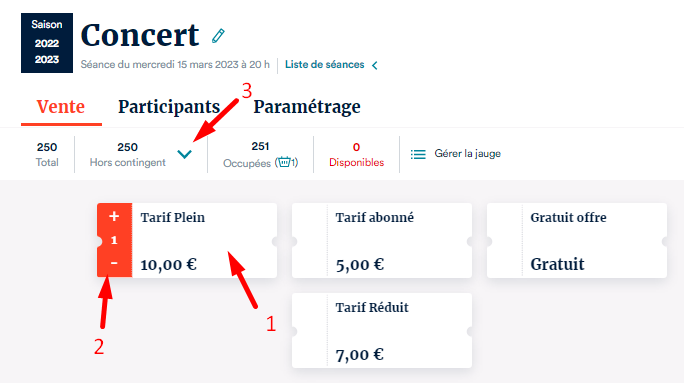
Task: Click the Tarif Plein quantity number 1
Action: click(114, 240)
